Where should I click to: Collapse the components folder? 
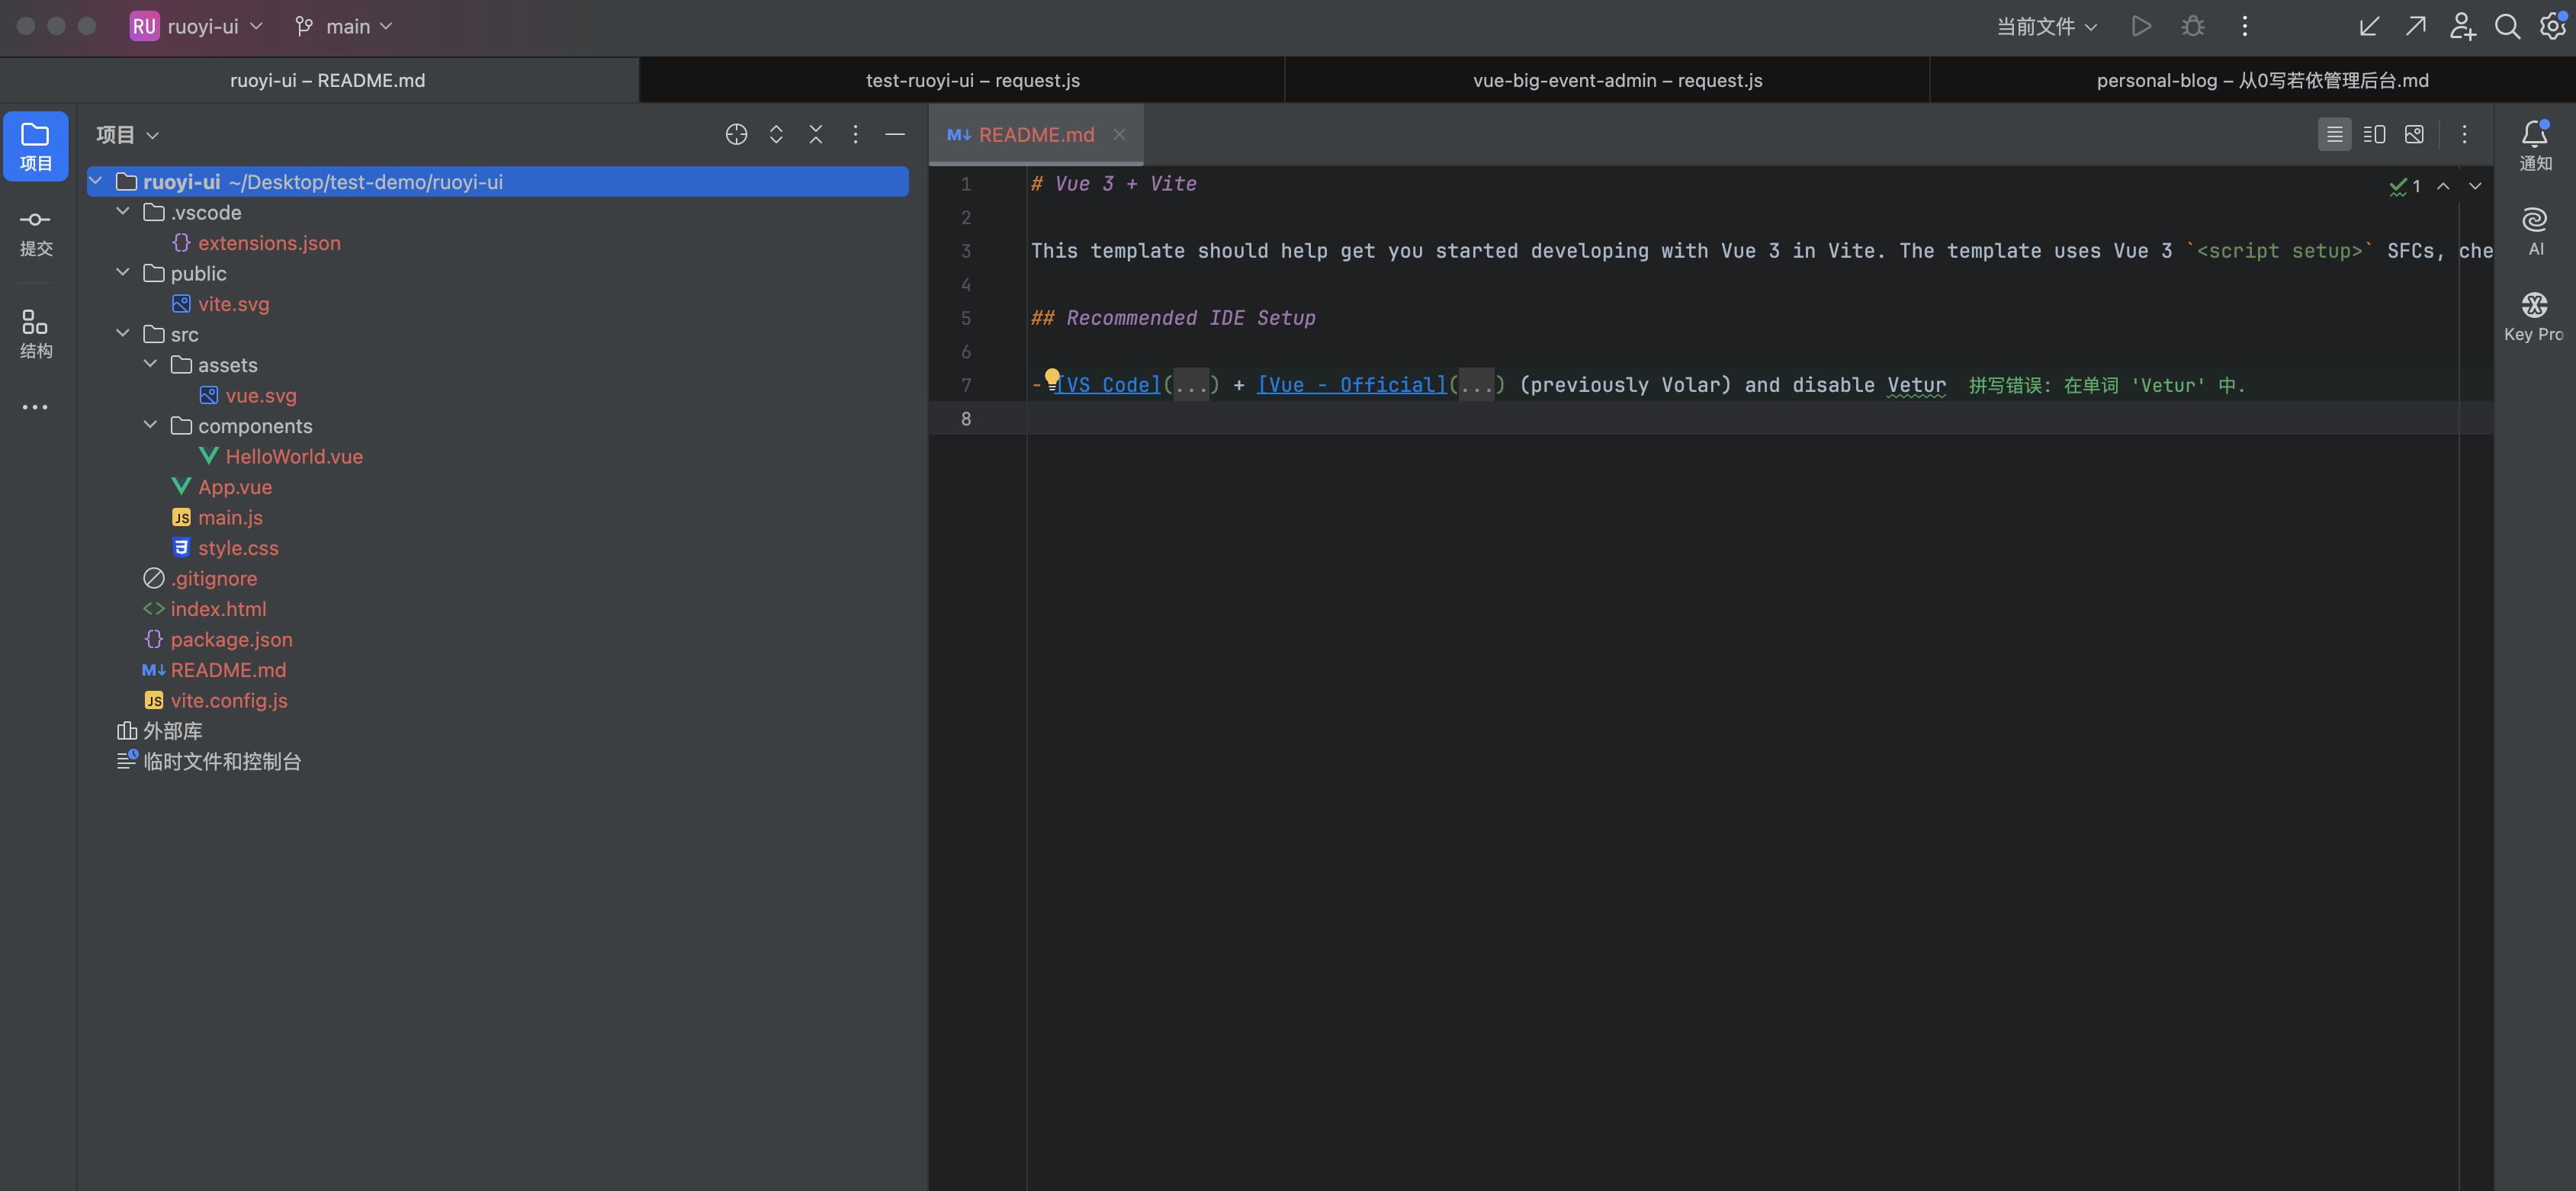coord(150,426)
